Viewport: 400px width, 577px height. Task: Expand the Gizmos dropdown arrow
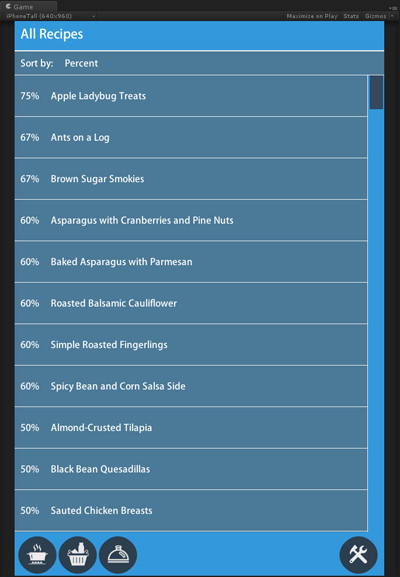point(392,16)
